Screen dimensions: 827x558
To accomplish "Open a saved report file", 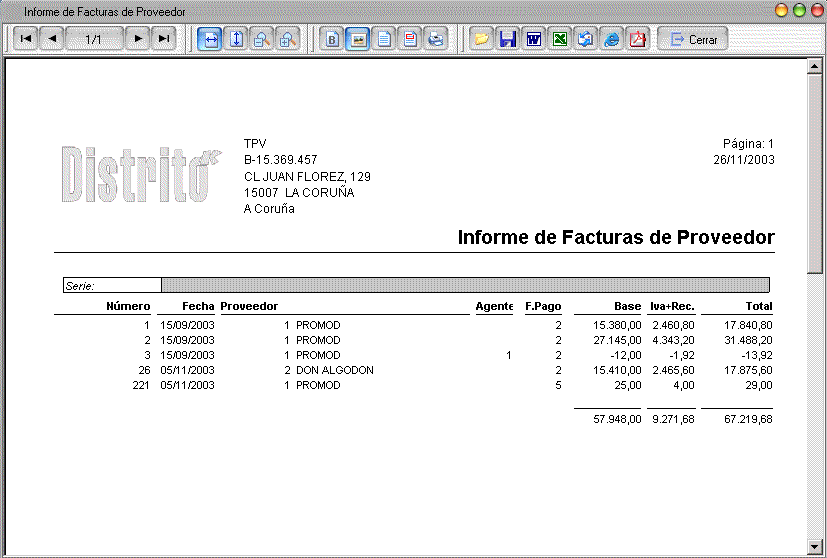I will (482, 39).
